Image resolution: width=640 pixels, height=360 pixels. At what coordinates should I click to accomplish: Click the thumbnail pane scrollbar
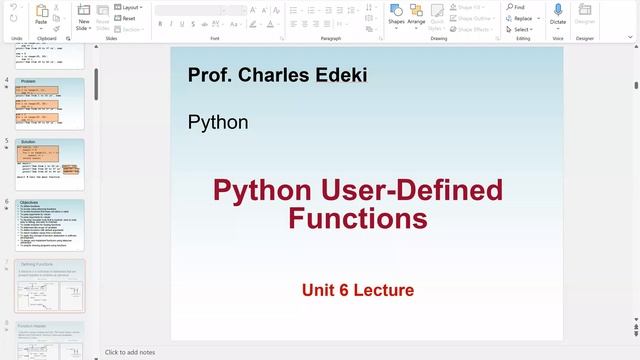coord(96,84)
